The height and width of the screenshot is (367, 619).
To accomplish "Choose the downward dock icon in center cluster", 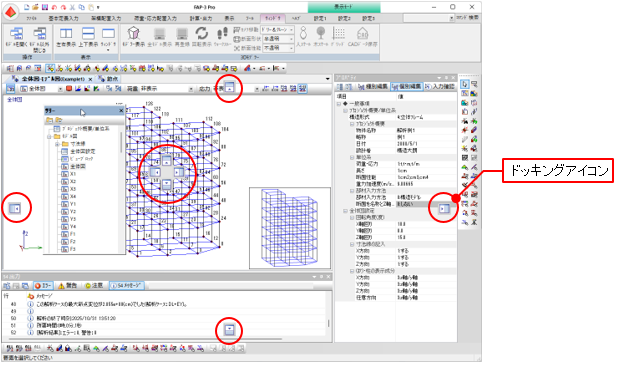I will tap(167, 184).
